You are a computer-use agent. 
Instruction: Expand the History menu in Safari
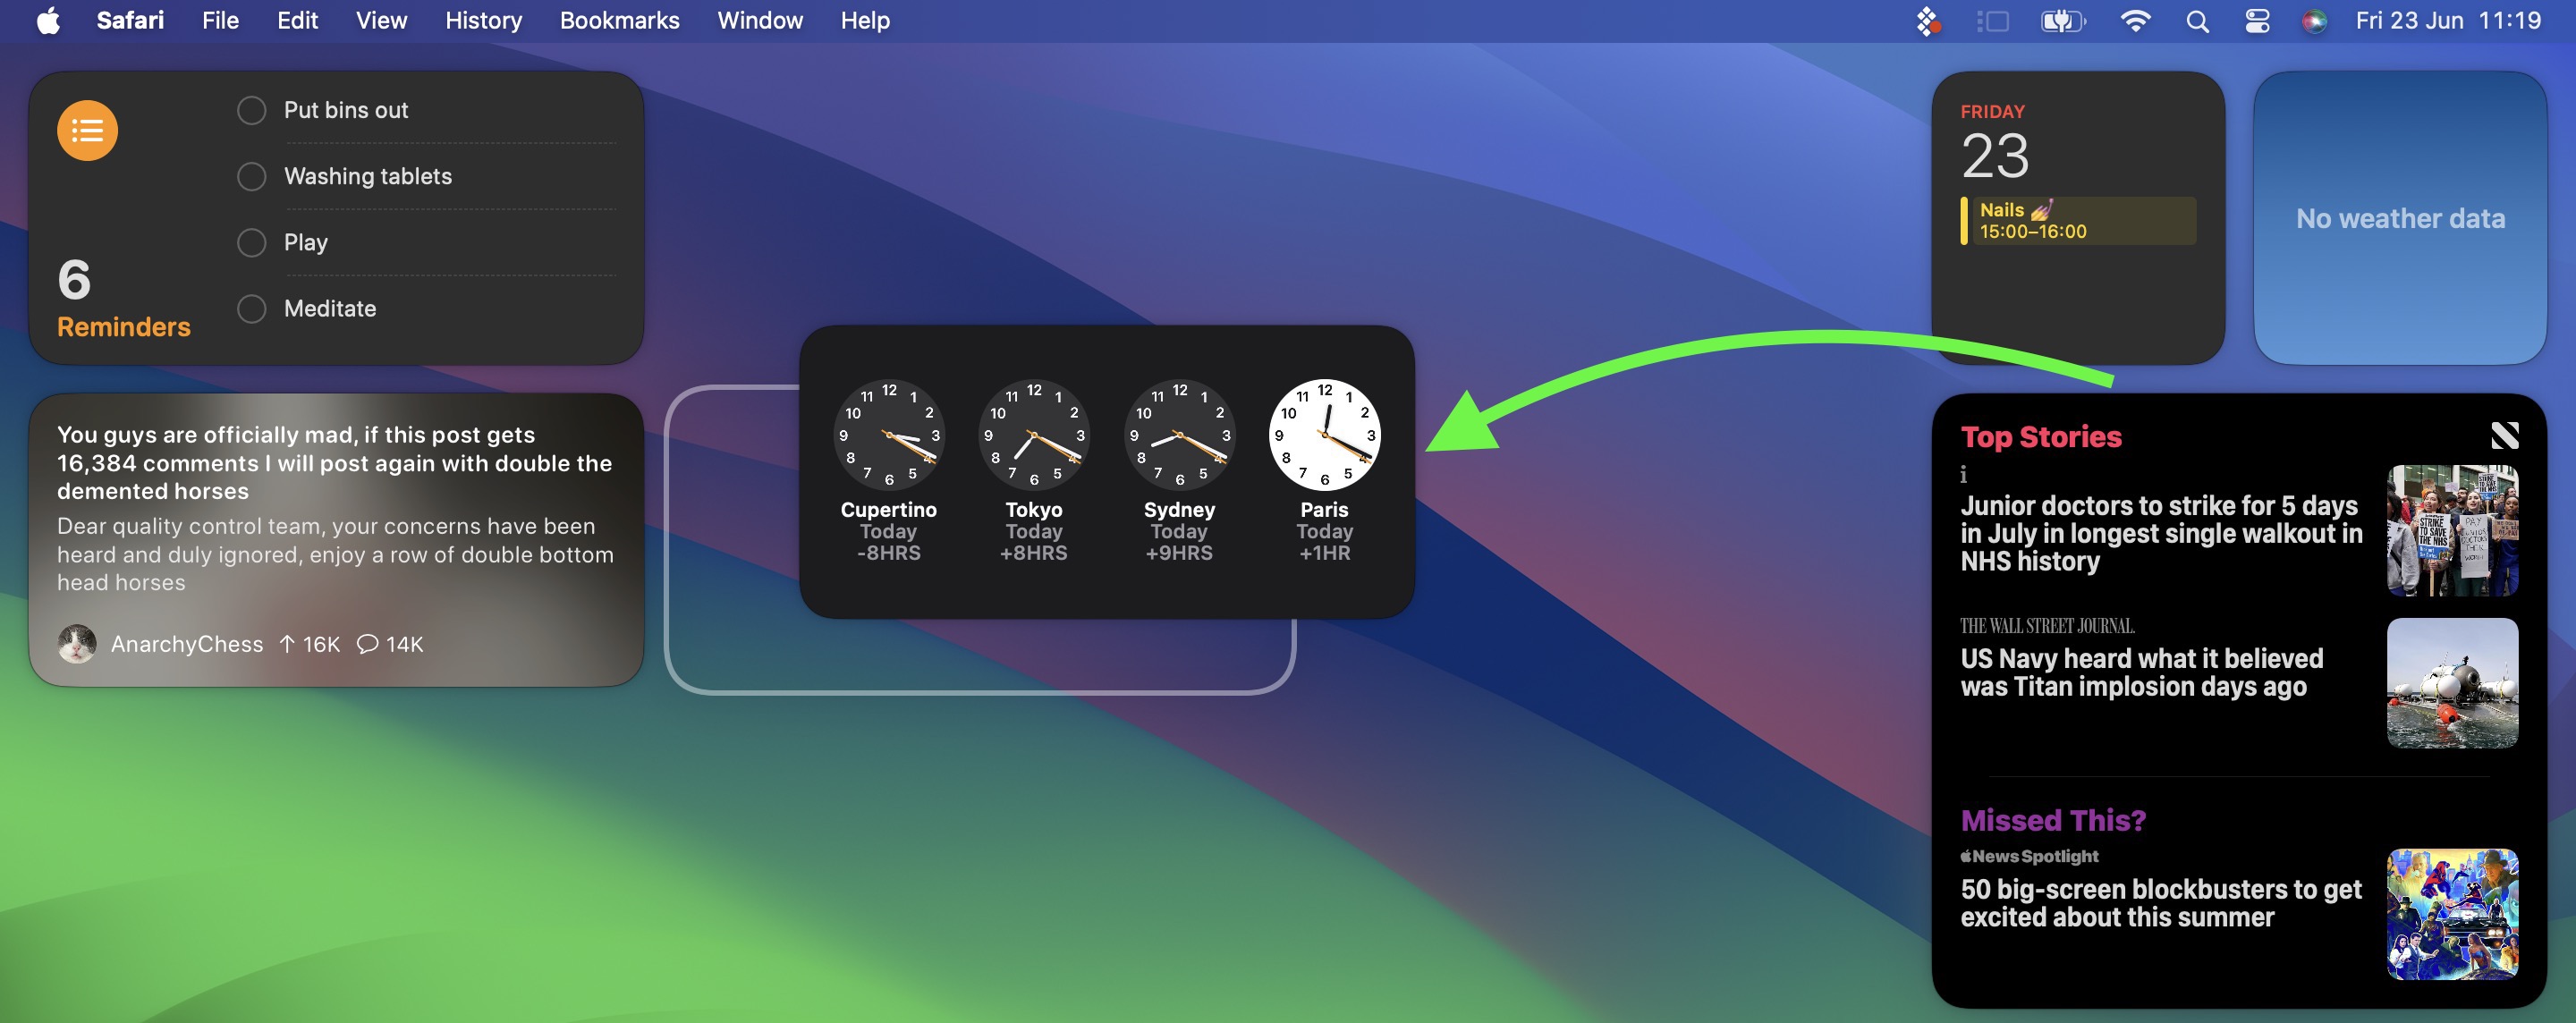[479, 20]
